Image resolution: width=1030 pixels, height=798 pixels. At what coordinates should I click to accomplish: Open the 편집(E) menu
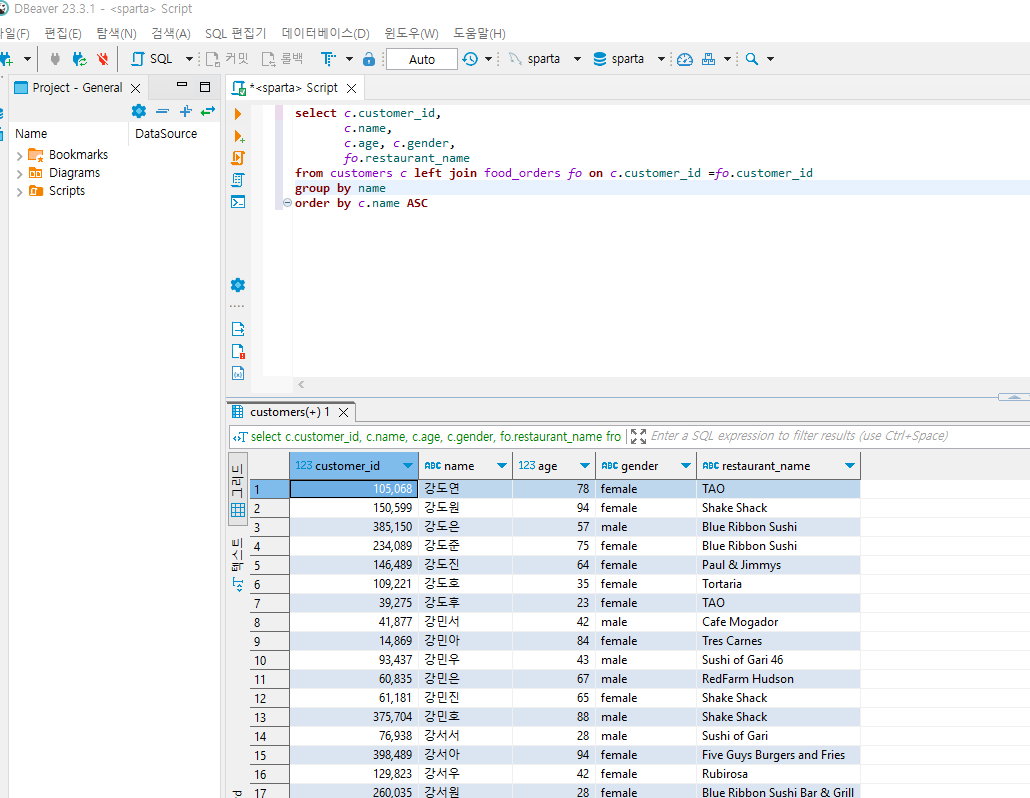[63, 33]
